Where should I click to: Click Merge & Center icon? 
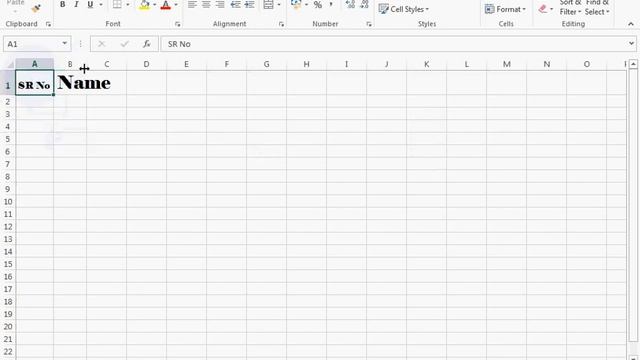click(268, 4)
